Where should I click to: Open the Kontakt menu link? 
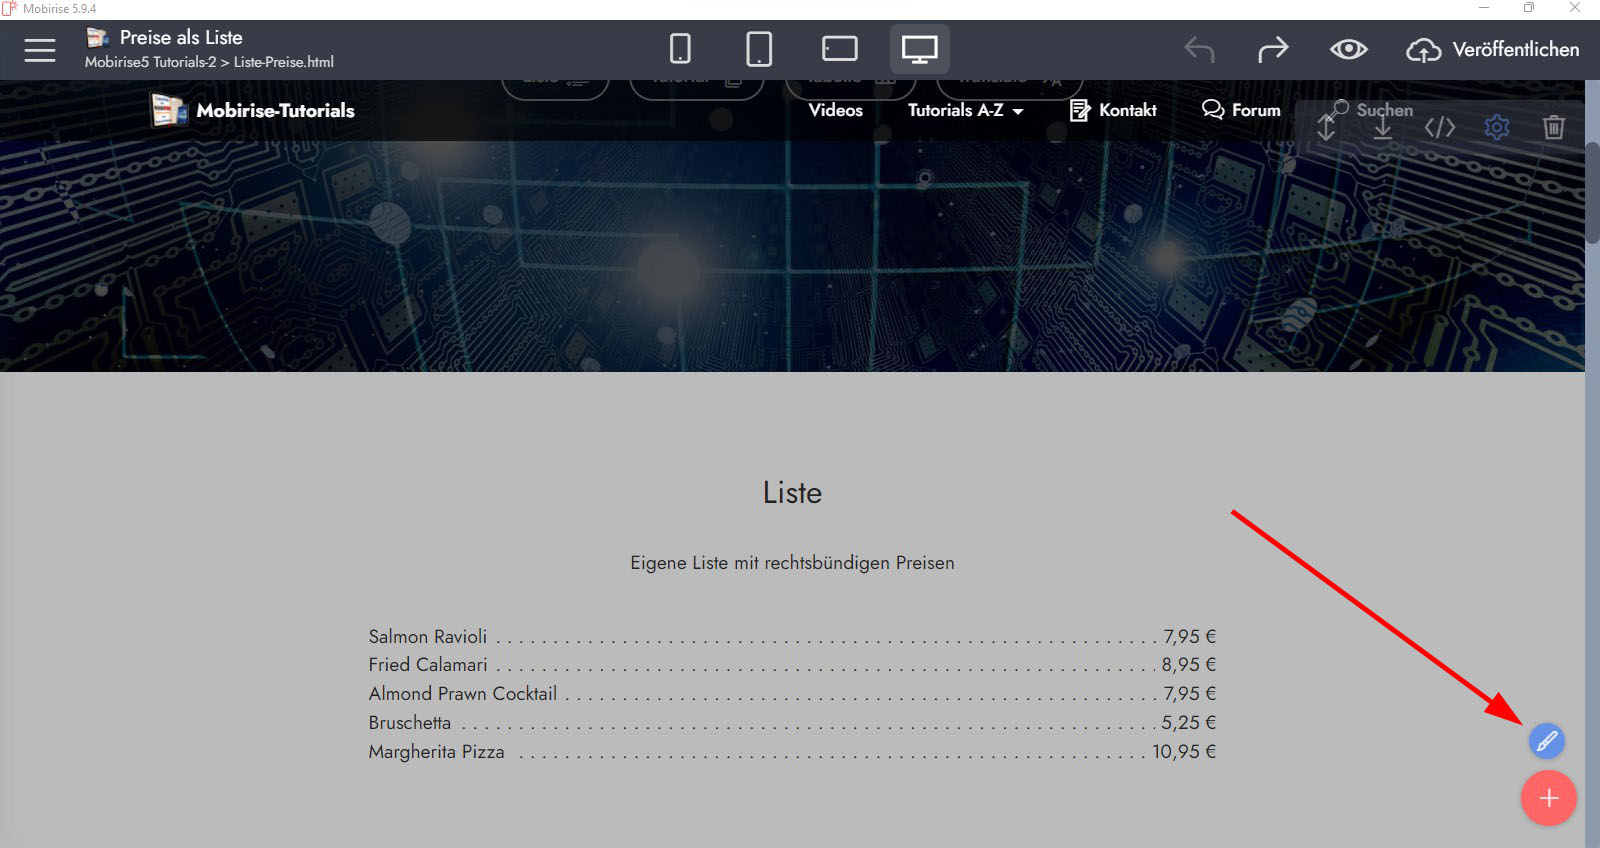pyautogui.click(x=1128, y=110)
